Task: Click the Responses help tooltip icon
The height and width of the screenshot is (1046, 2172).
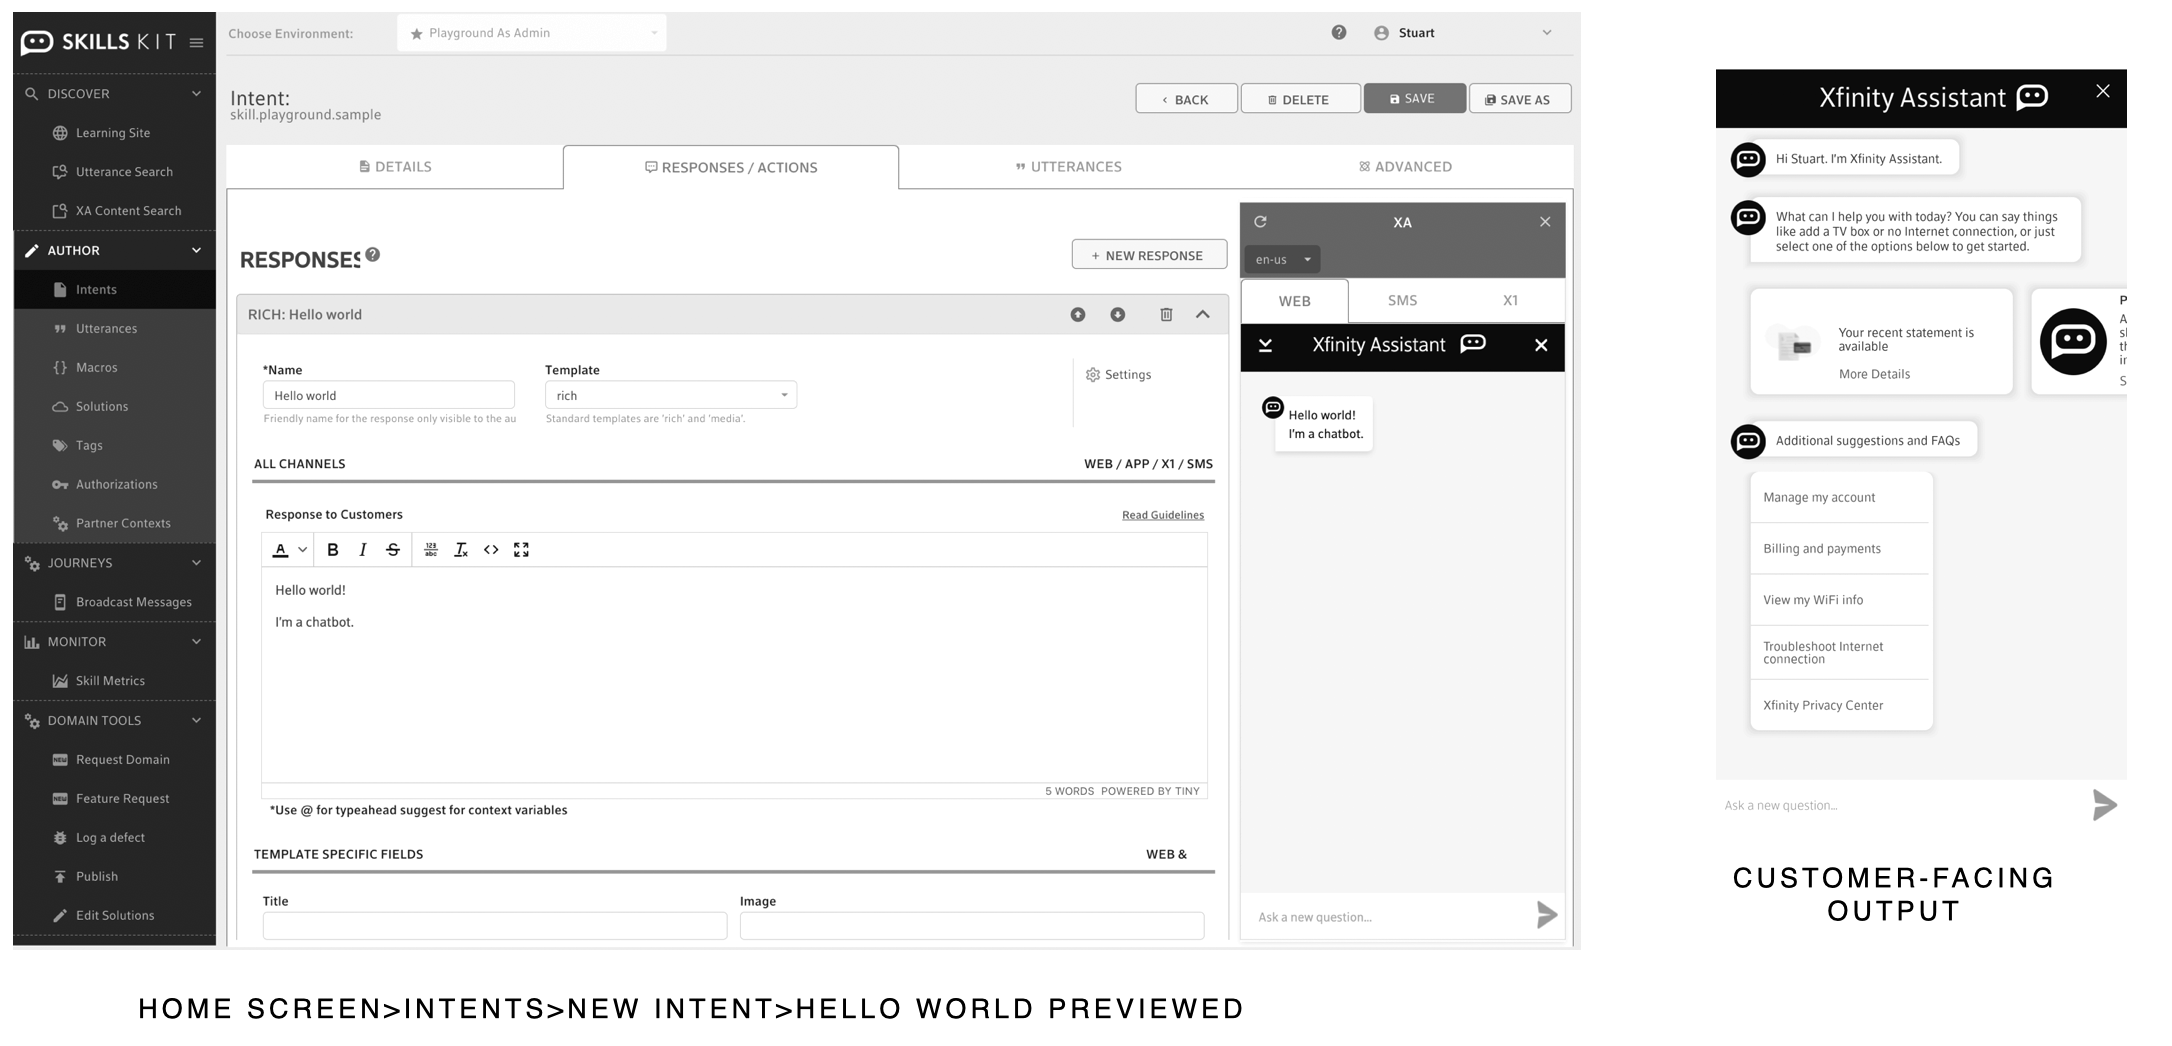Action: click(x=373, y=254)
